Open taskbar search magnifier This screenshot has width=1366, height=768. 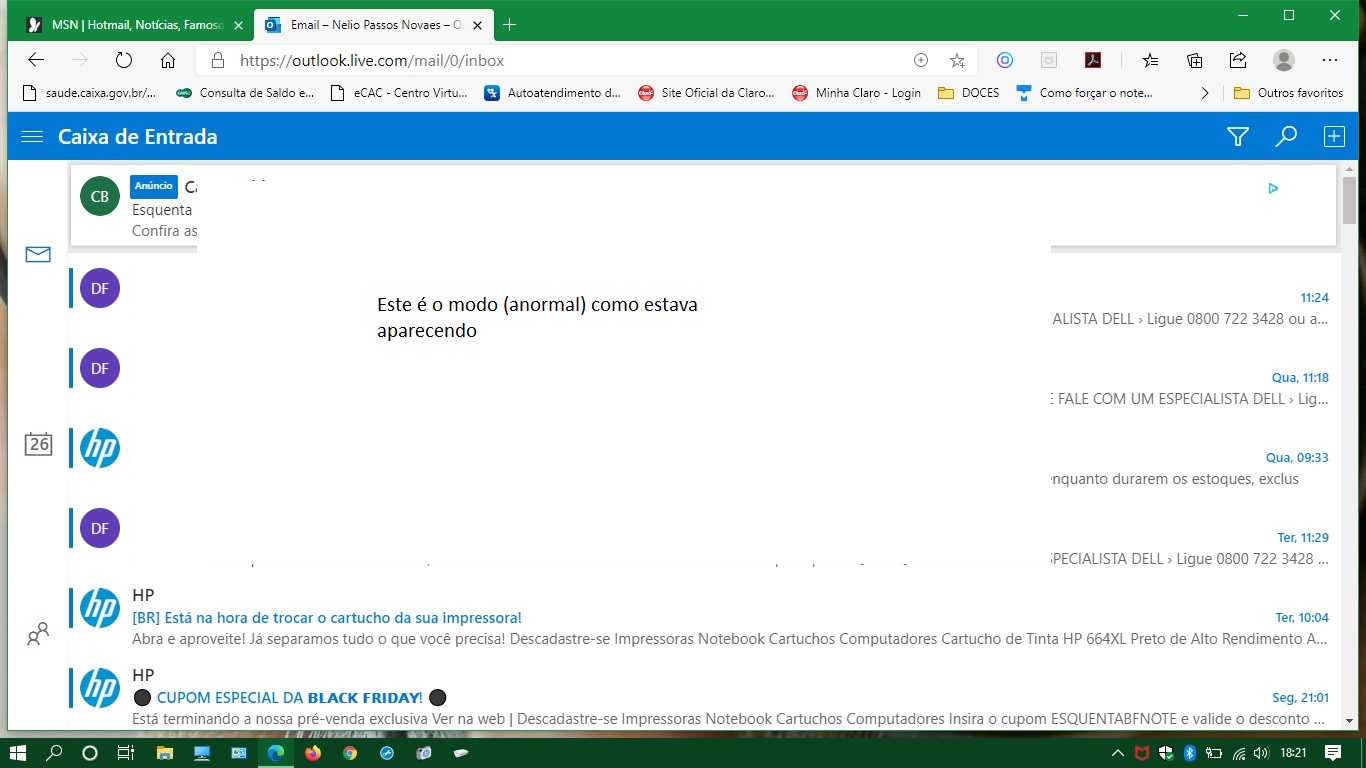[54, 753]
